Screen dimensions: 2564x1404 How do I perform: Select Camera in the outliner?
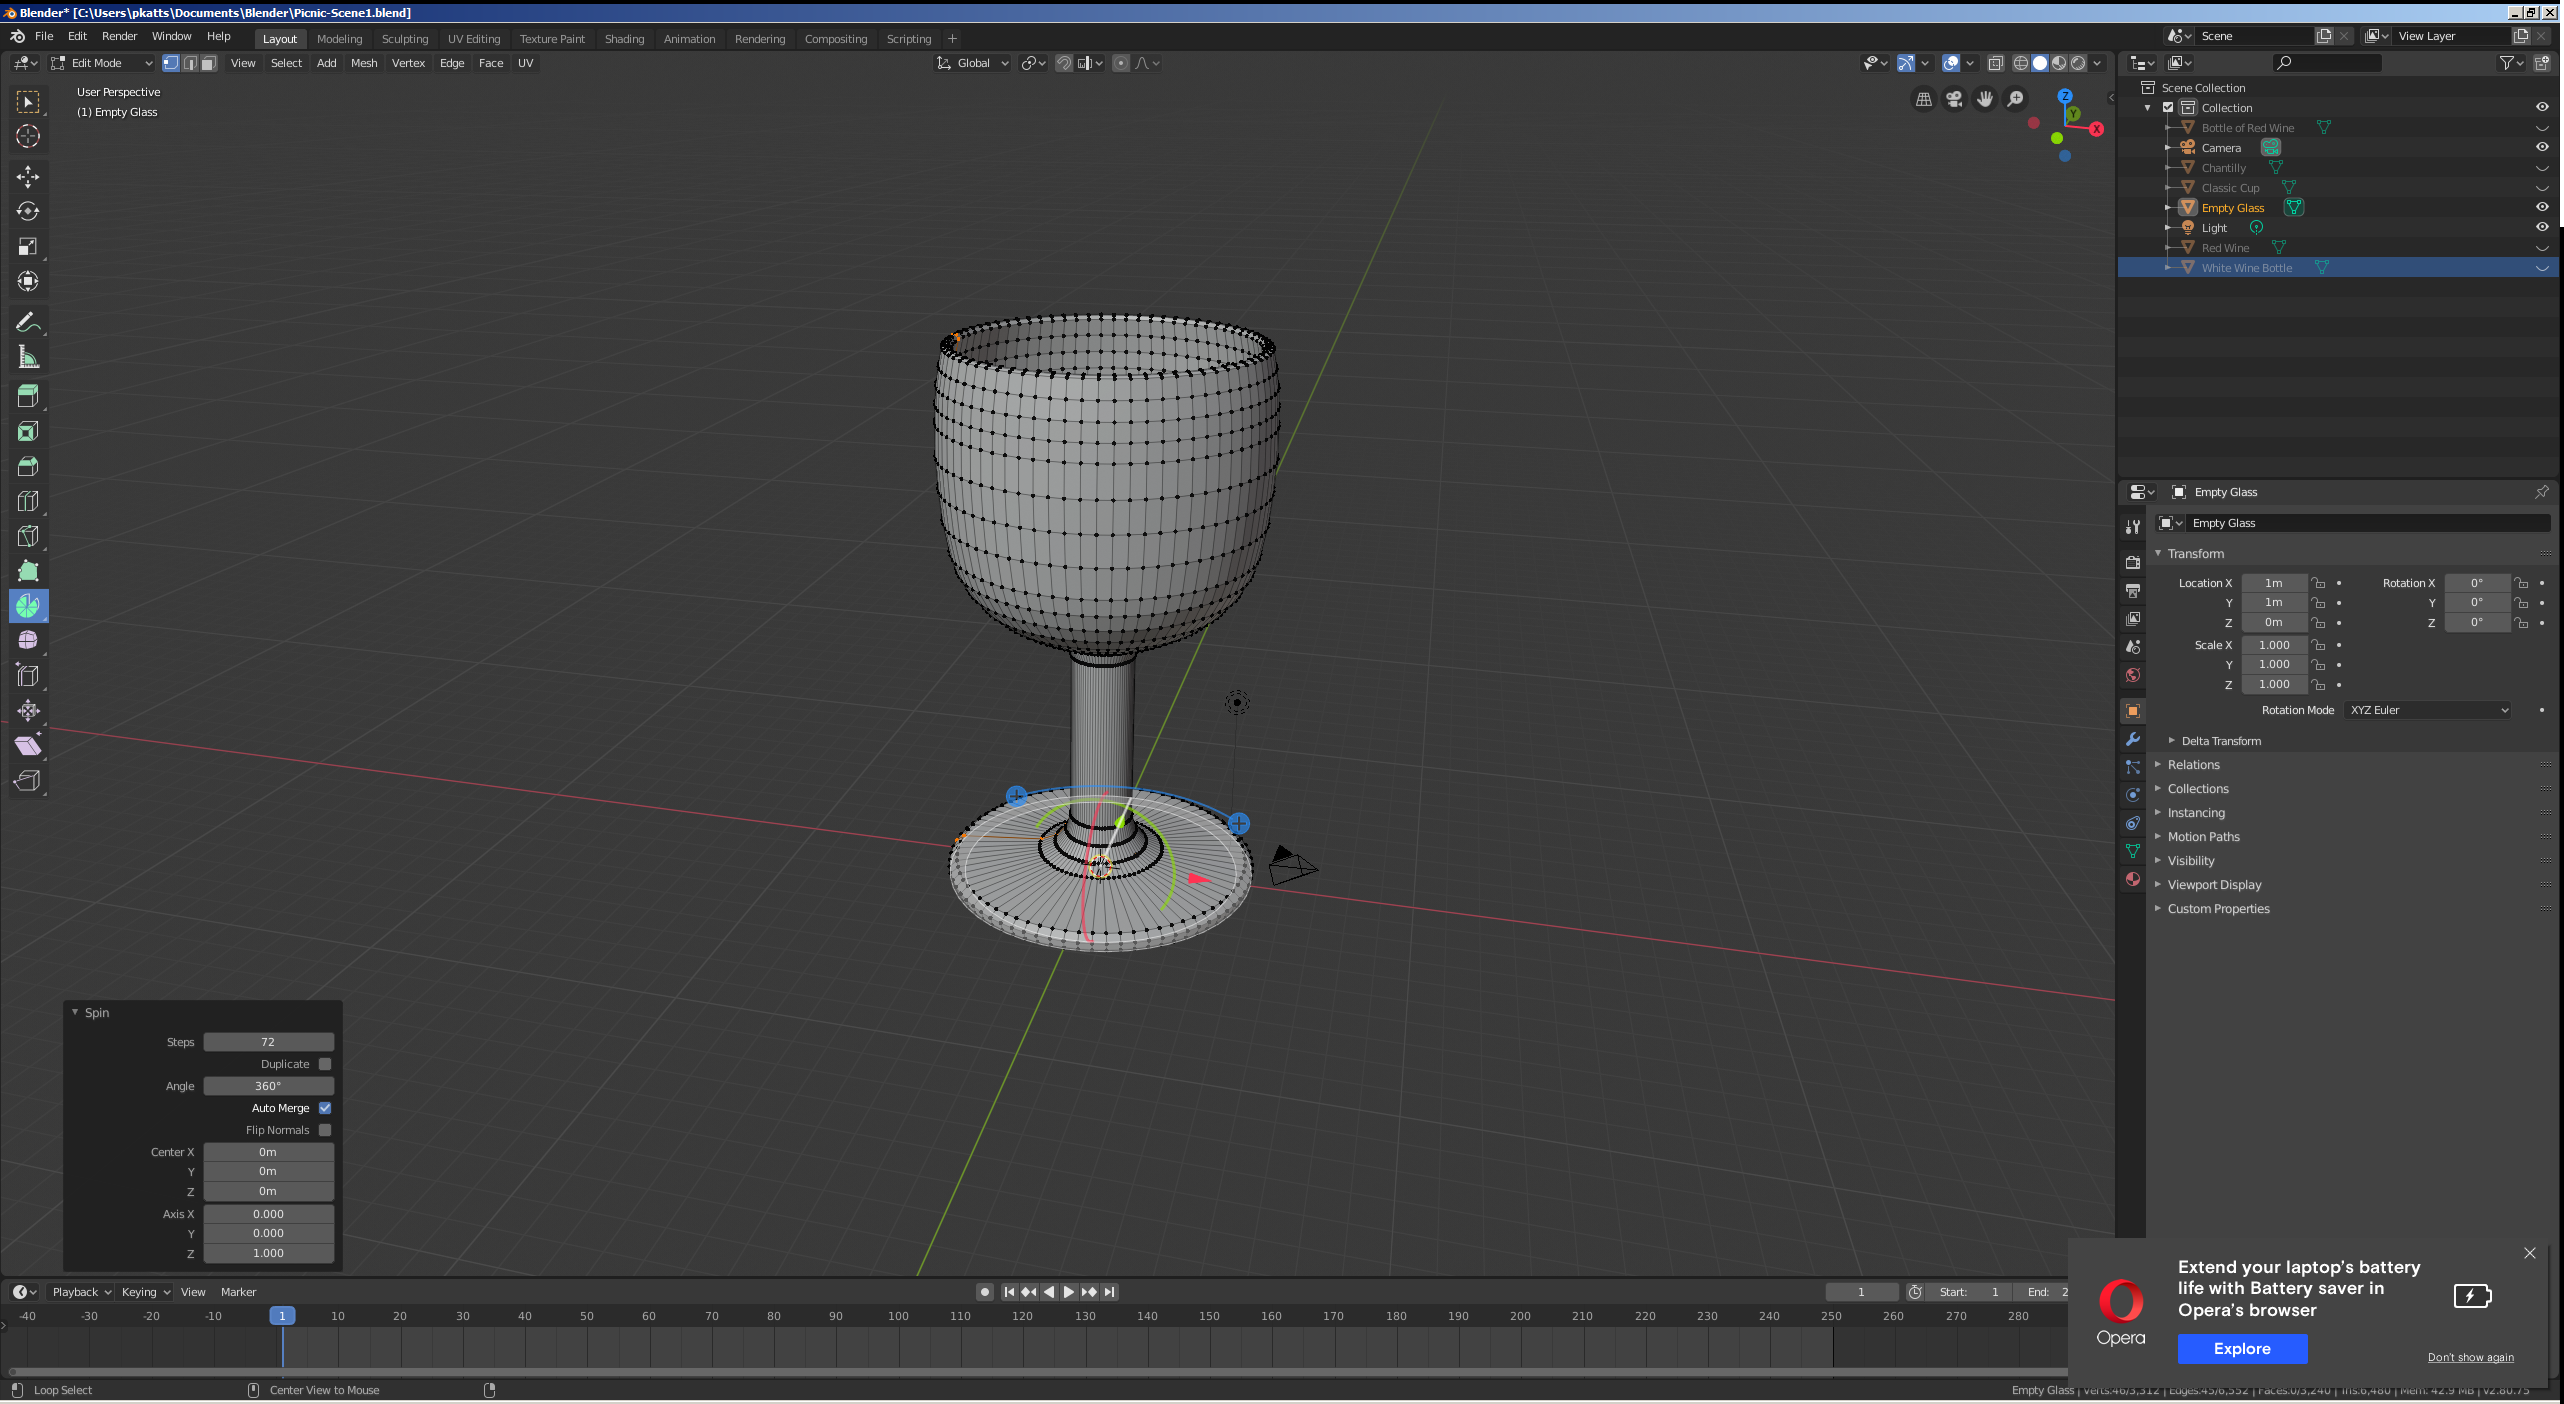click(2221, 147)
